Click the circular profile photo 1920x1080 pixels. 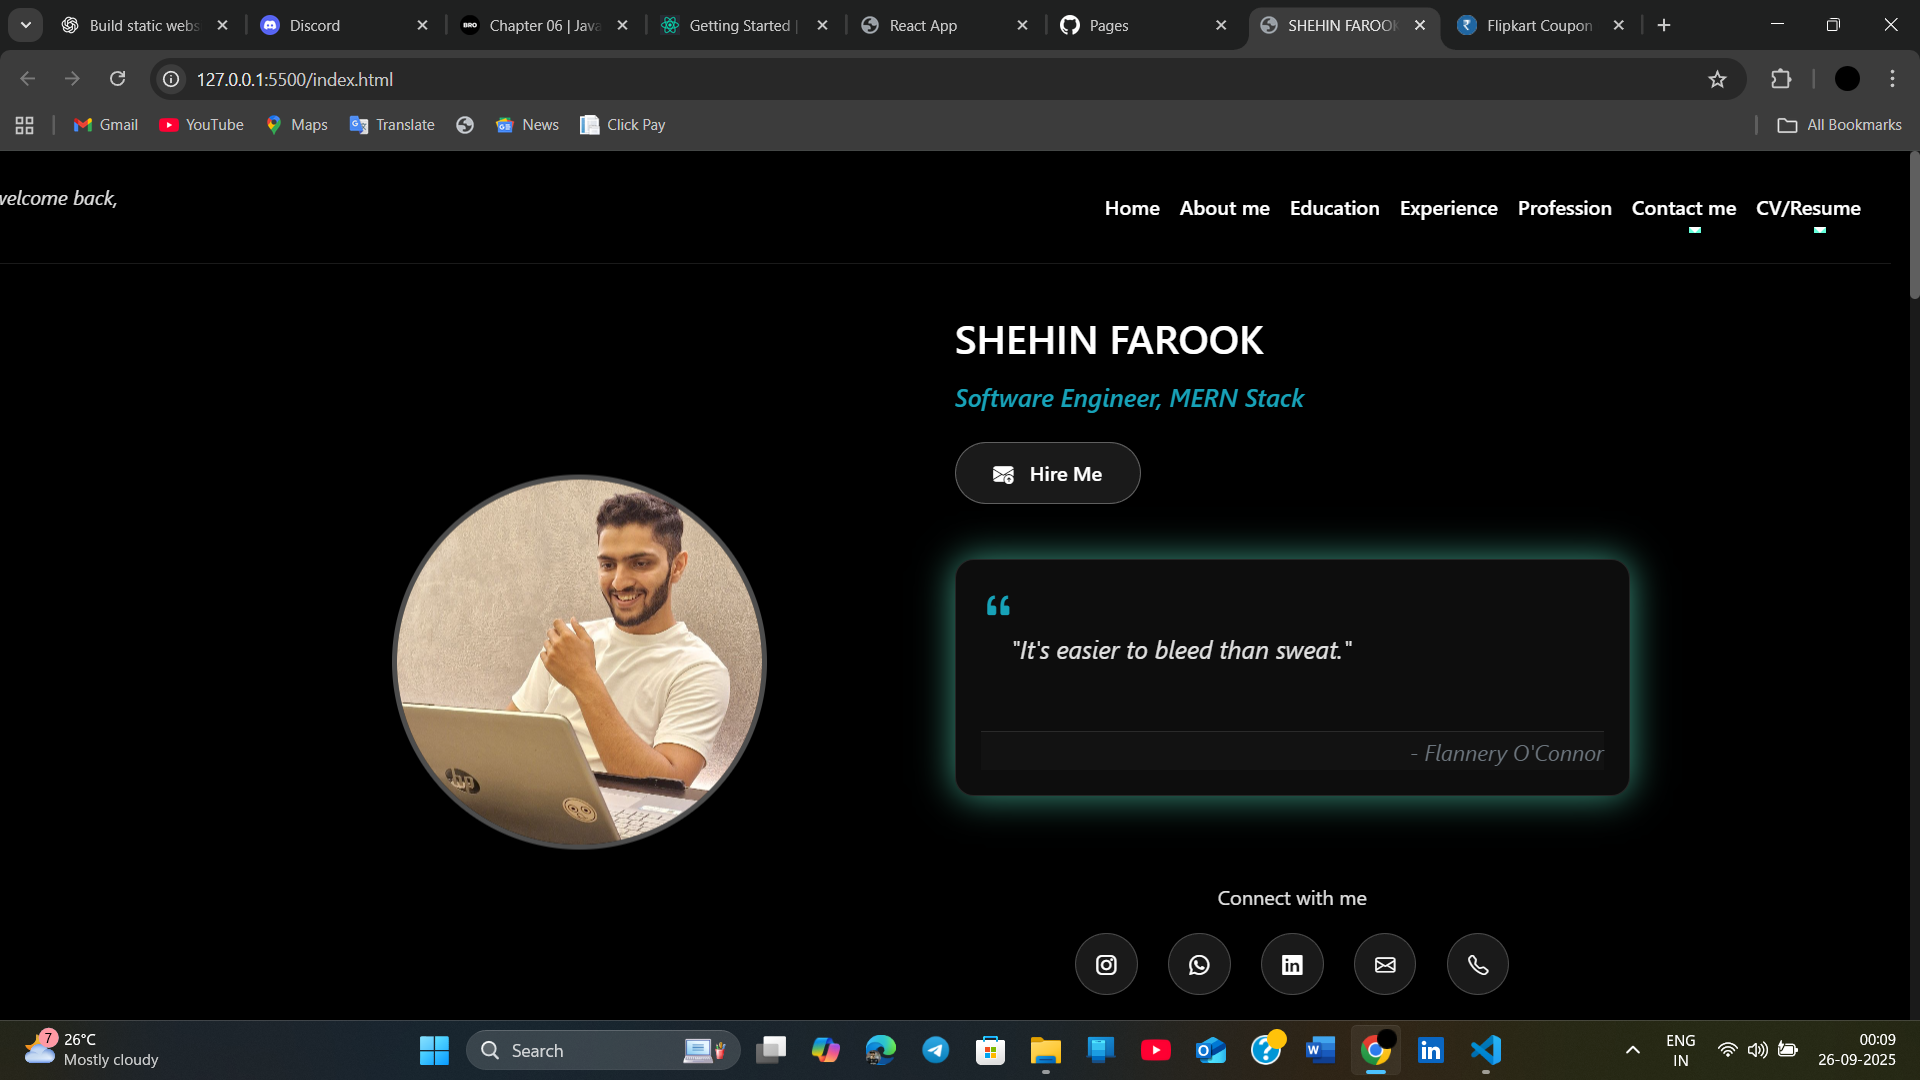coord(579,662)
